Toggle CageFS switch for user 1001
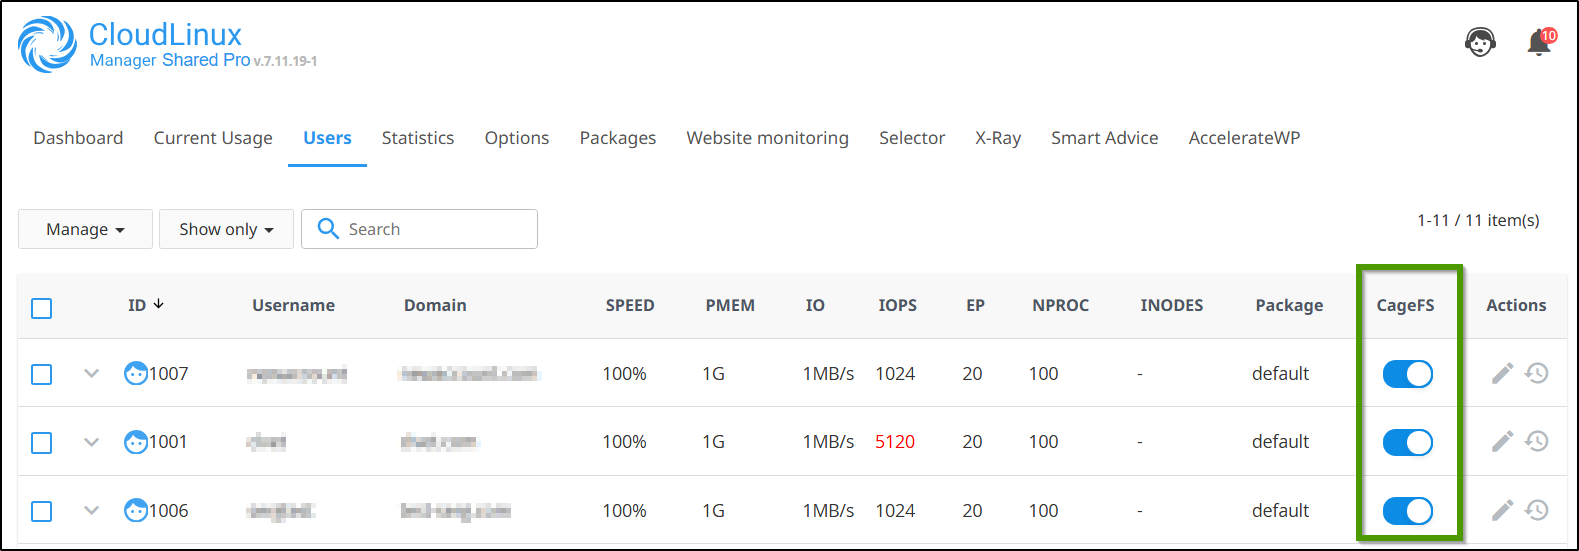Viewport: 1579px width, 551px height. pyautogui.click(x=1407, y=442)
